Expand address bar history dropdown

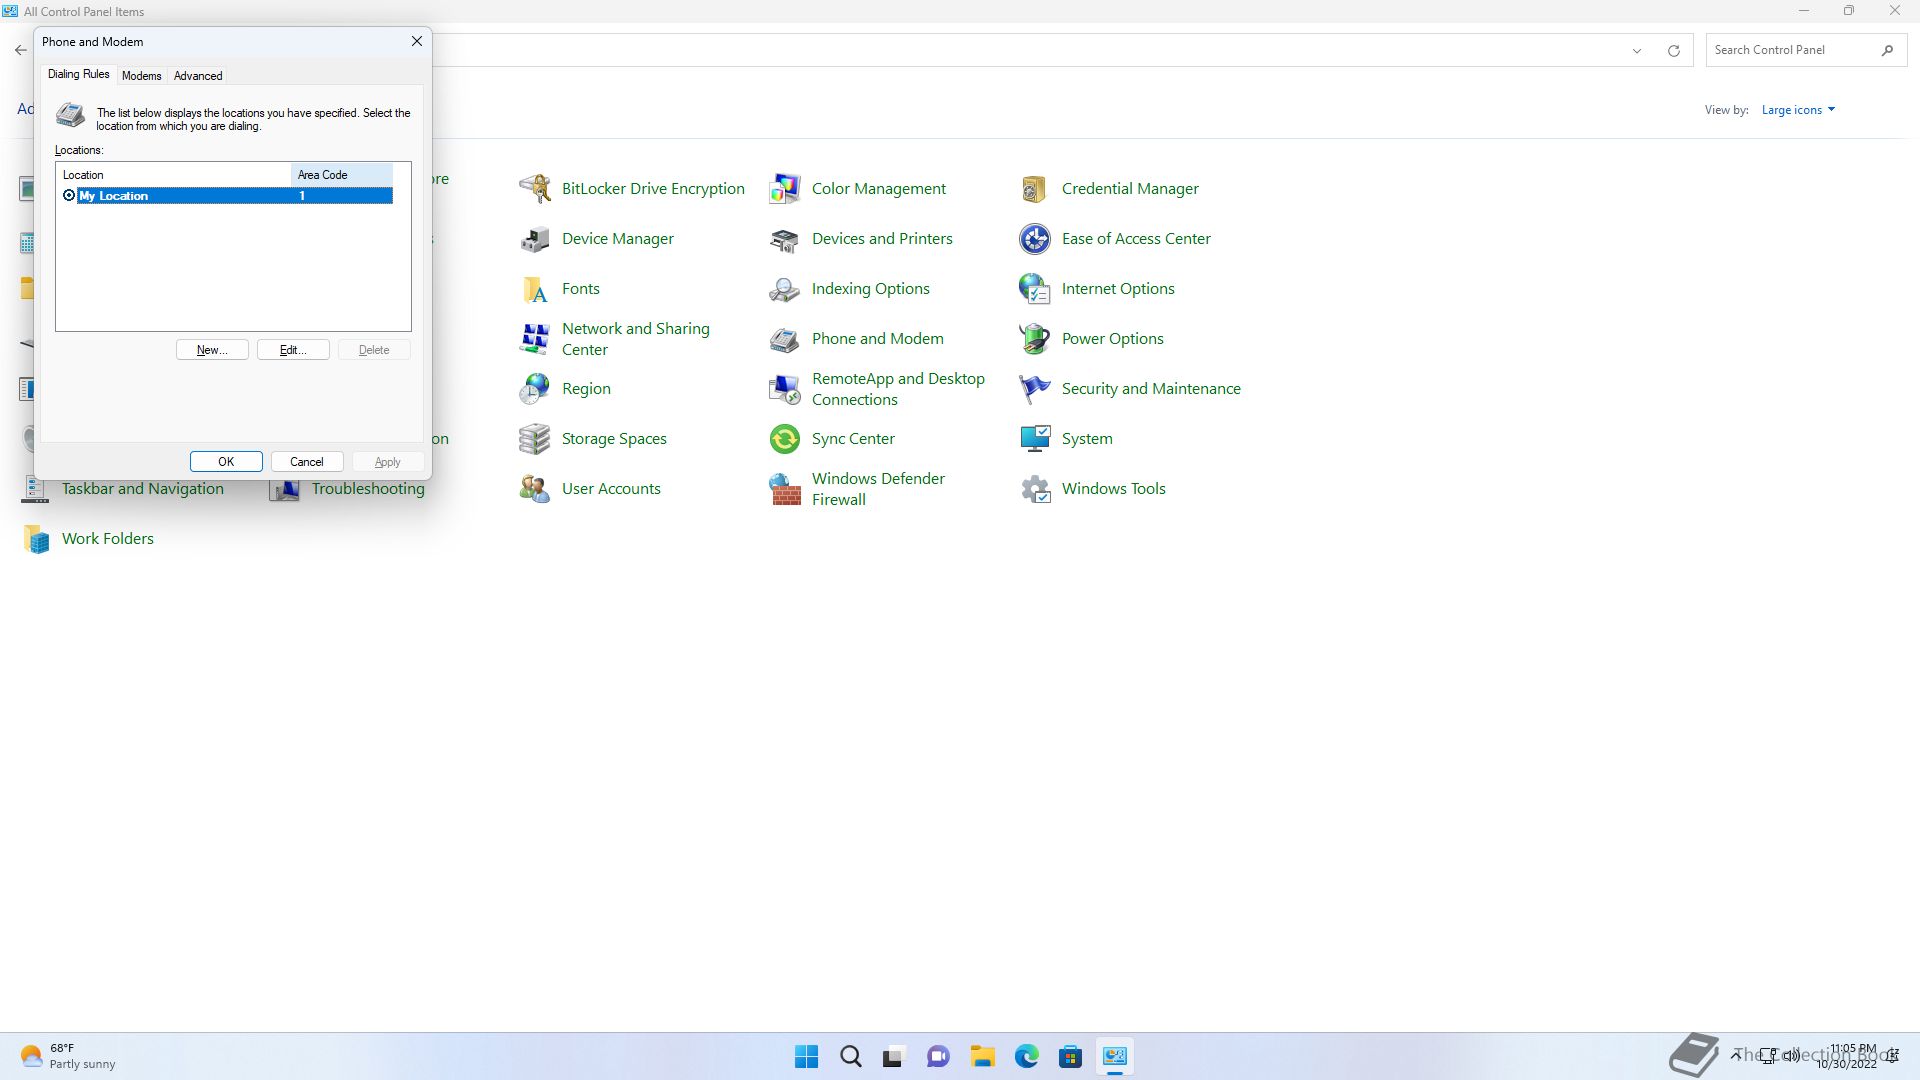click(x=1637, y=50)
